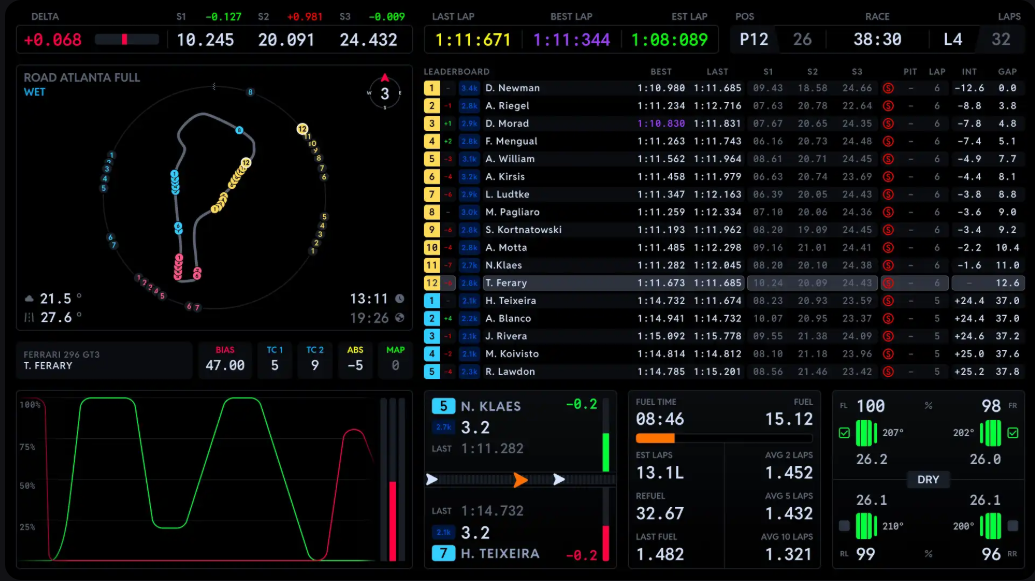The image size is (1035, 581).
Task: Enable the rear-left tyre checkbox
Action: [845, 526]
